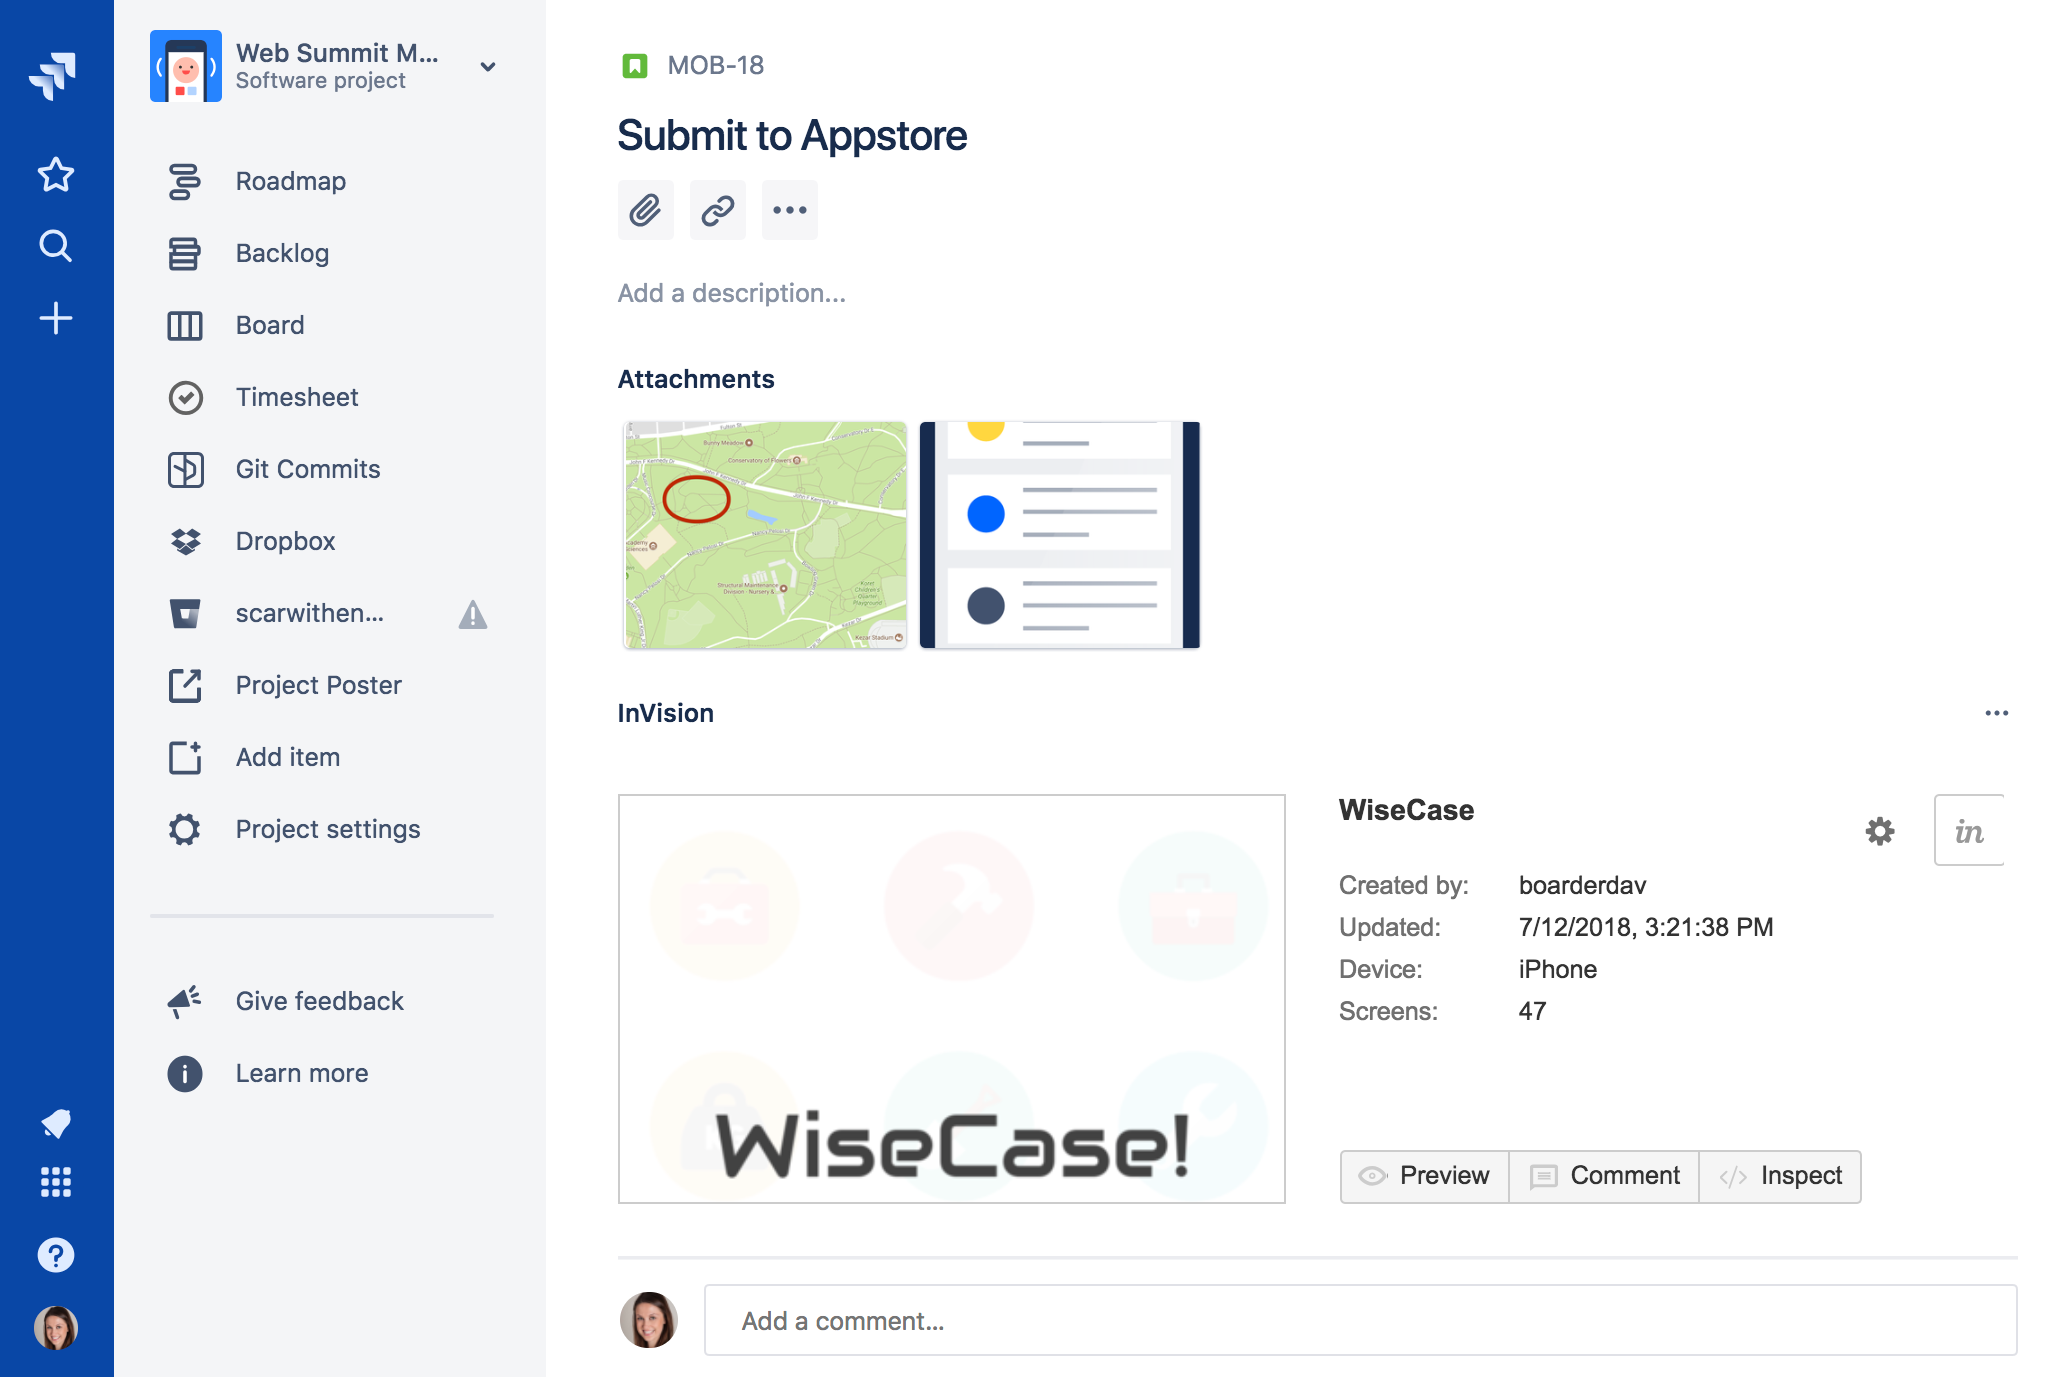This screenshot has width=2052, height=1377.
Task: Click the Jira logo icon
Action: coord(54,76)
